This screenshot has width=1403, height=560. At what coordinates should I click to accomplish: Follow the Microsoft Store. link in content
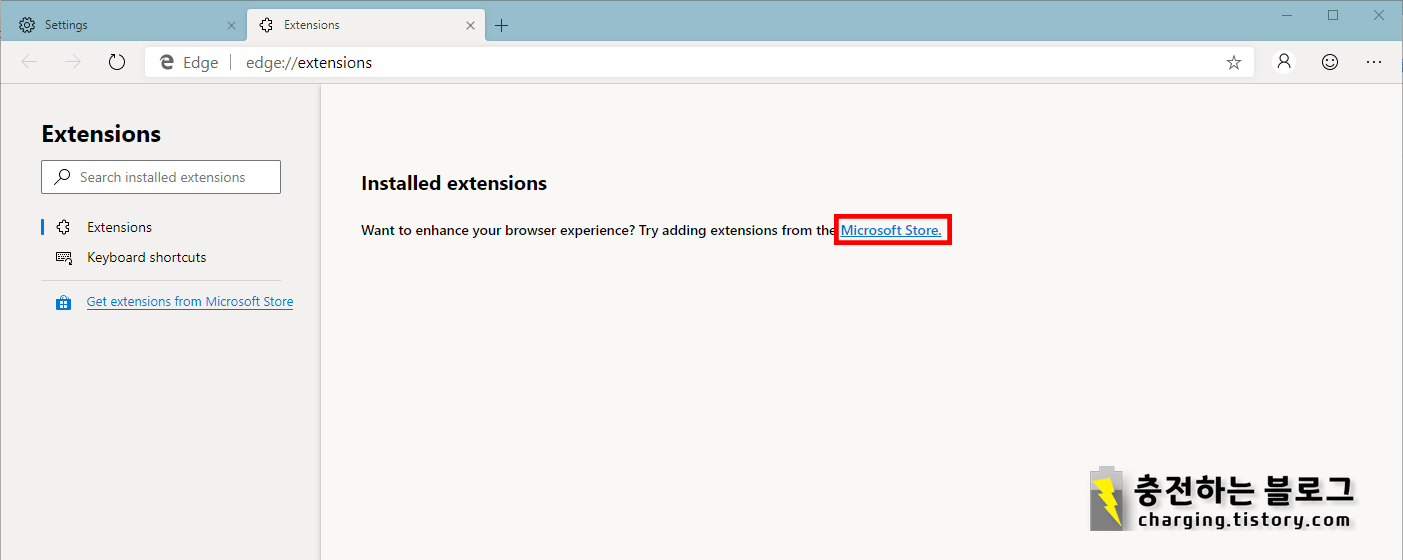coord(891,230)
